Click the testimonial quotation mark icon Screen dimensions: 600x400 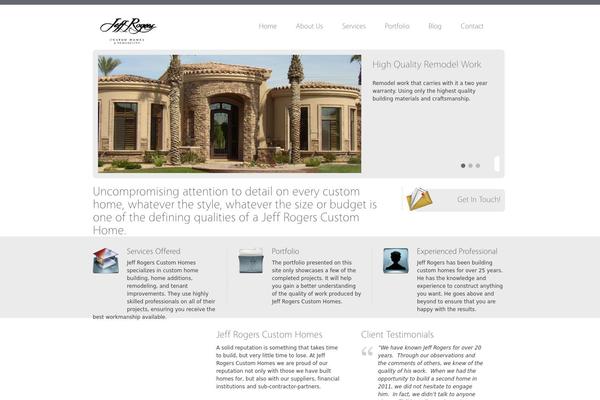click(x=367, y=351)
